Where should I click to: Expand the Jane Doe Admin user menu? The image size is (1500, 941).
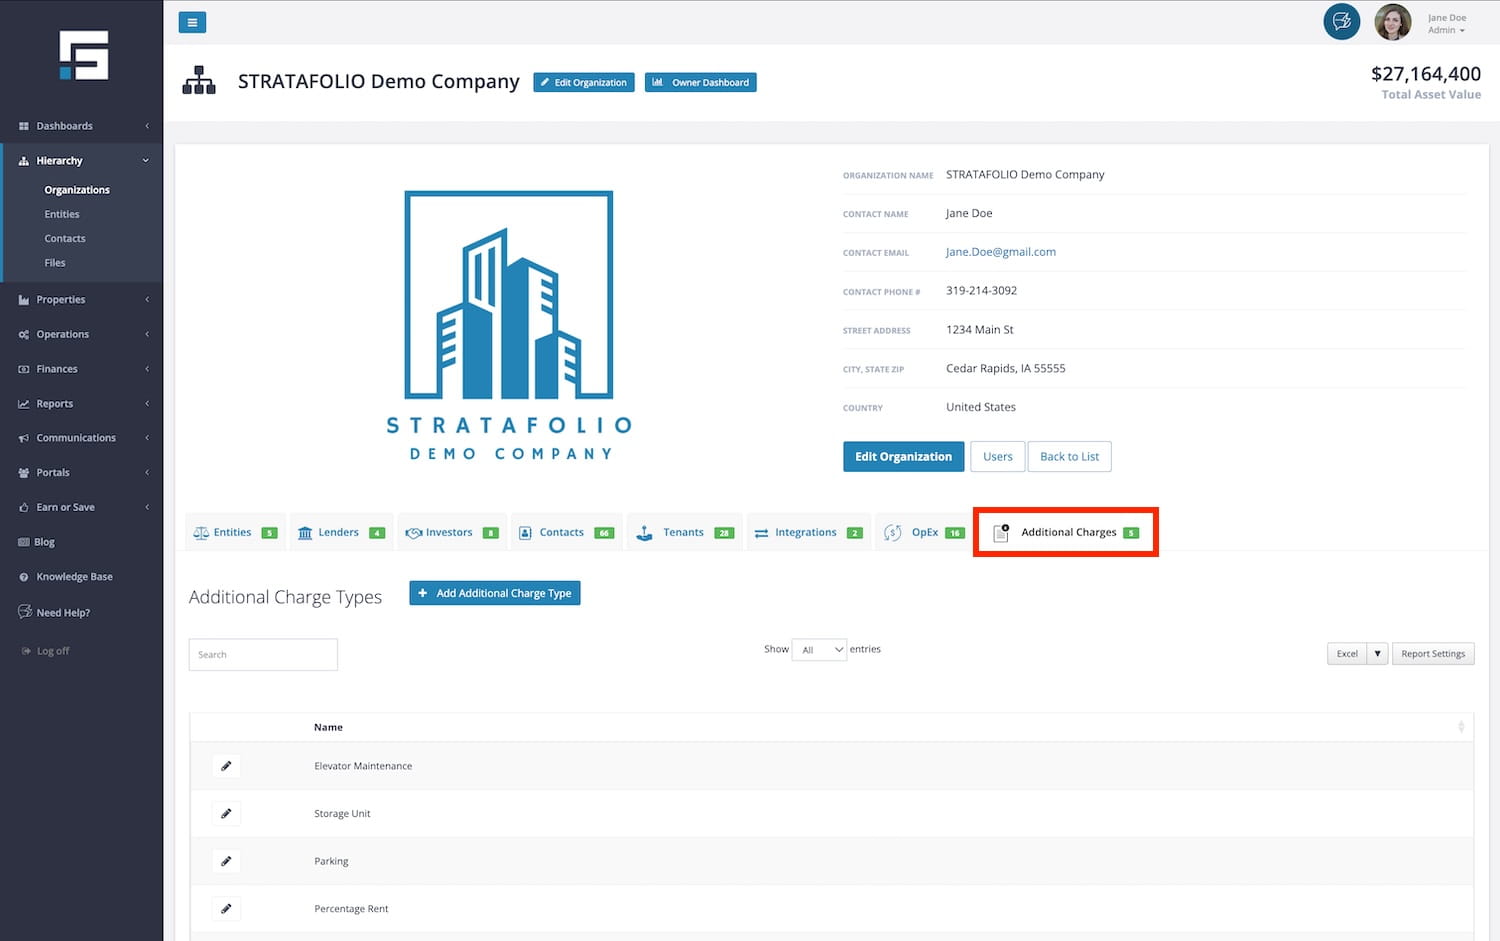pos(1446,24)
